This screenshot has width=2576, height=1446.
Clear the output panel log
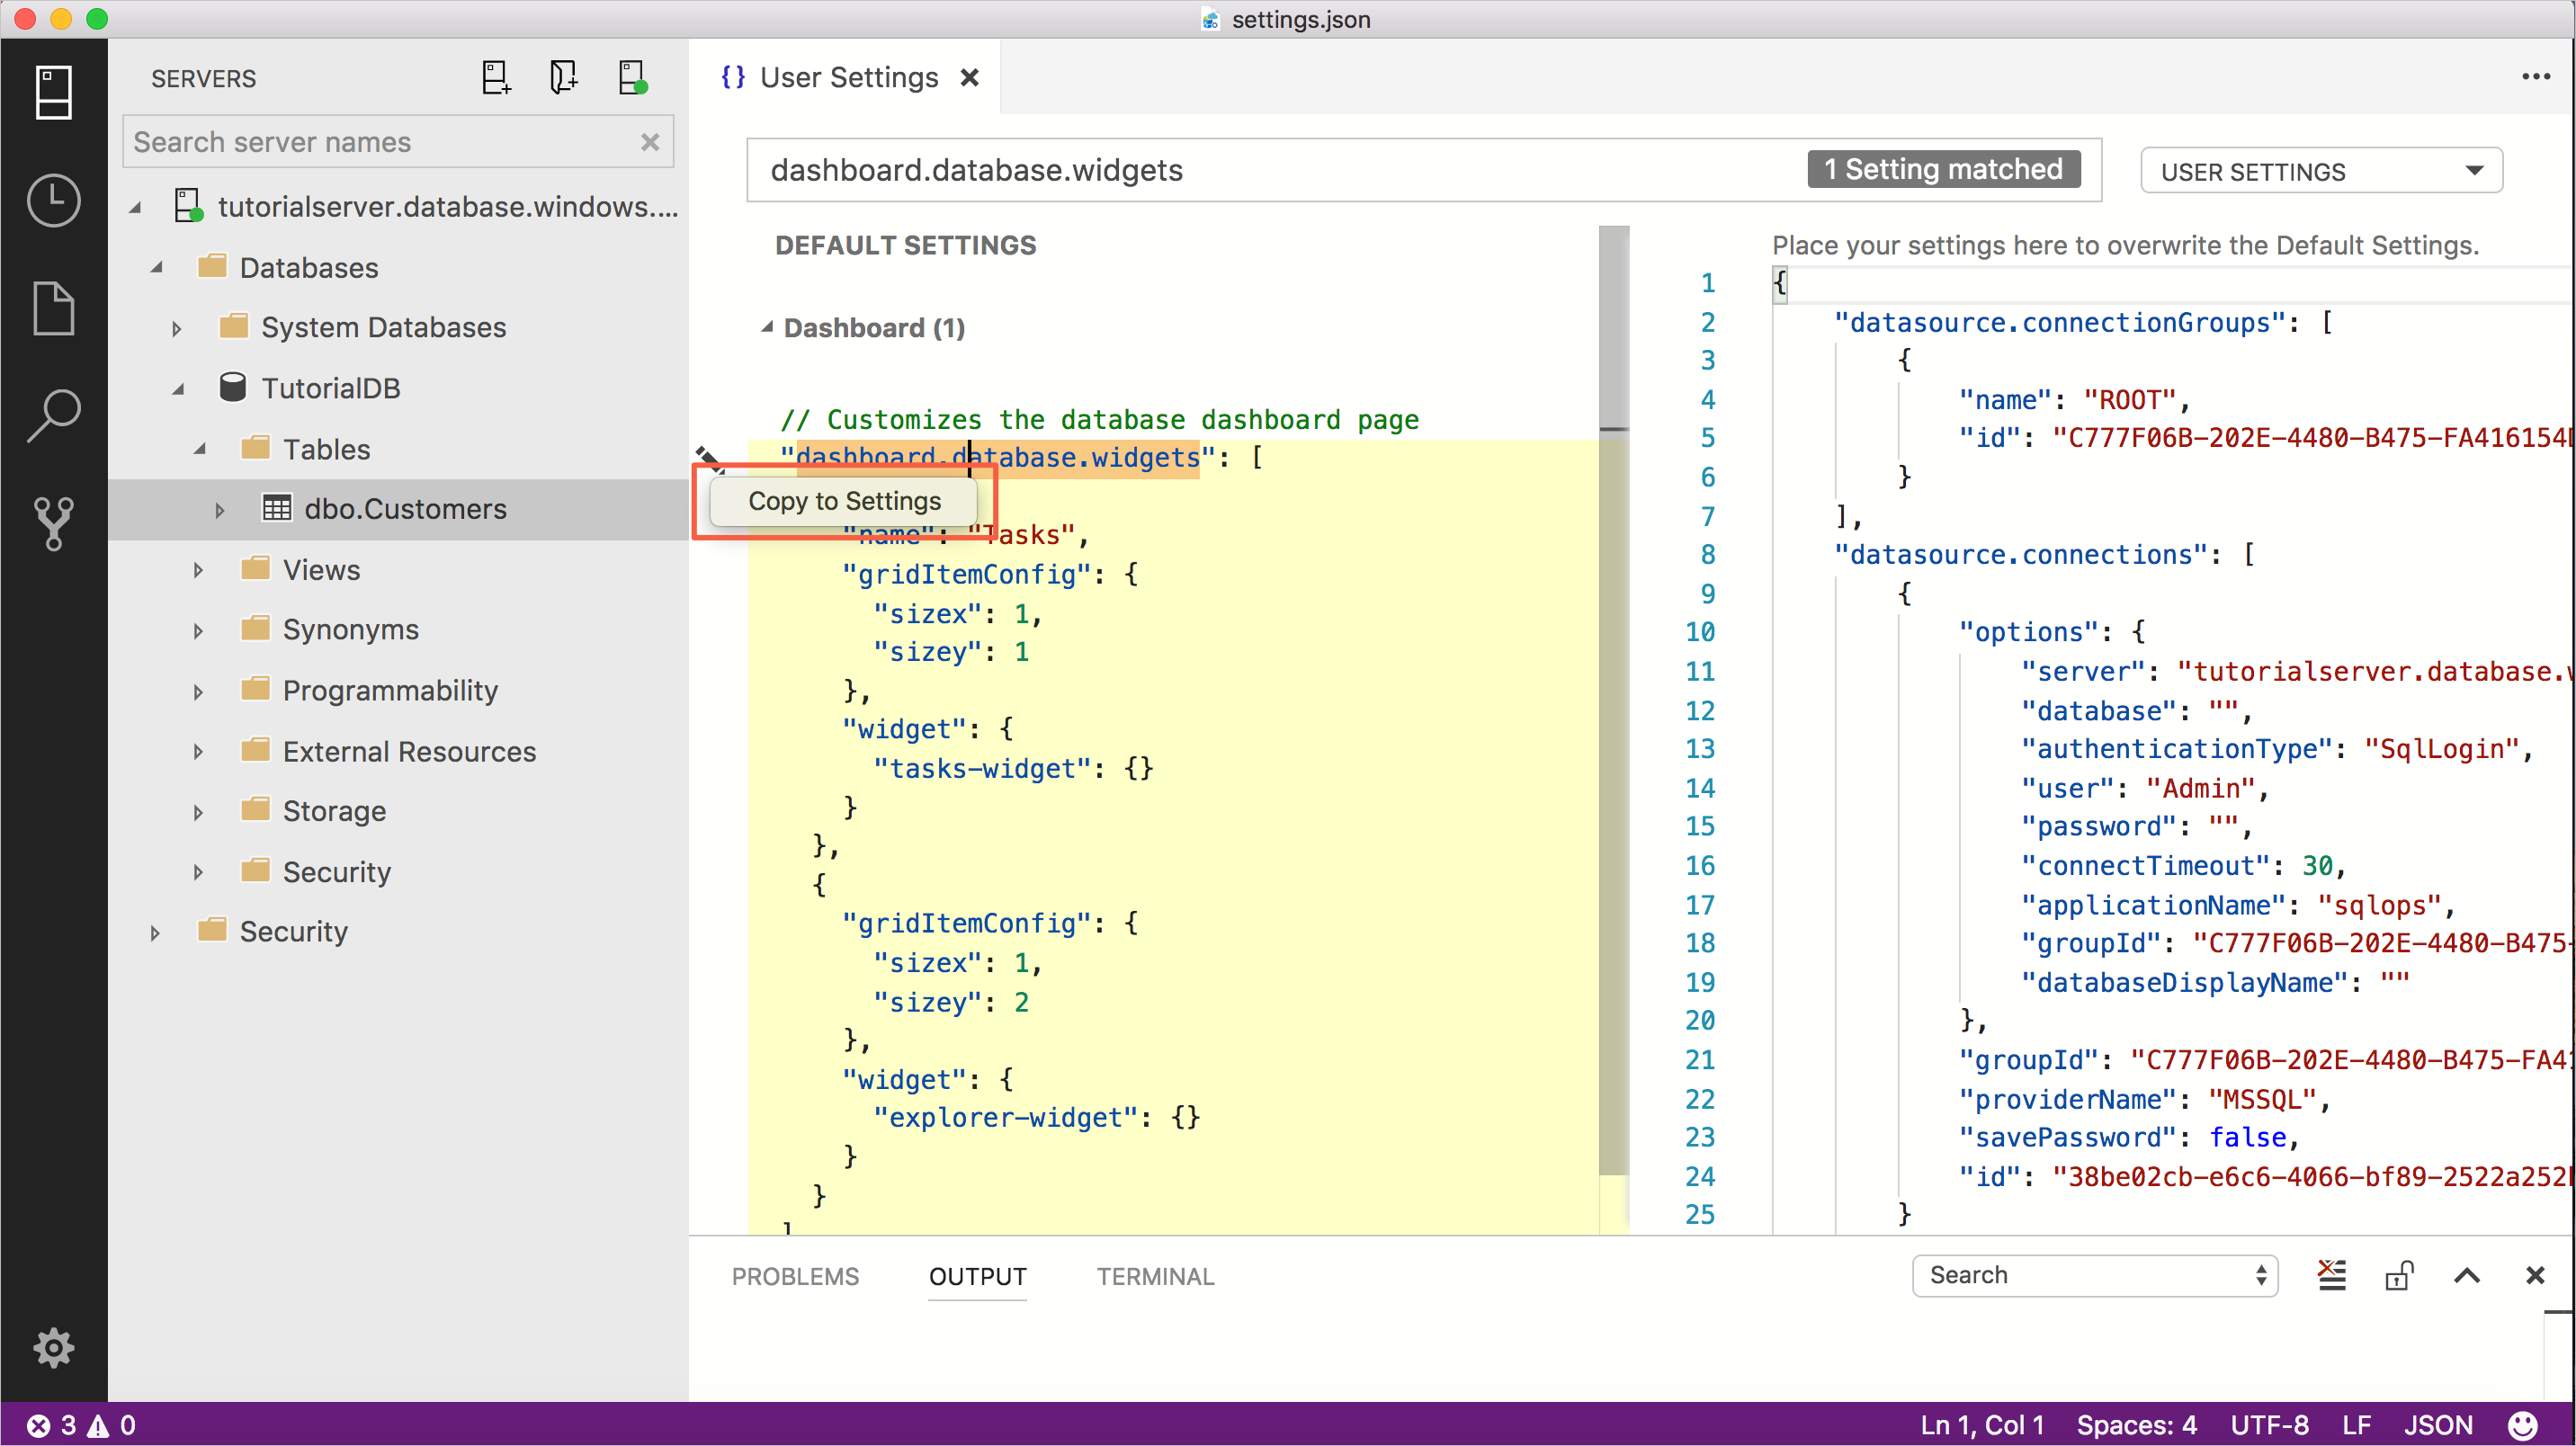click(2331, 1275)
